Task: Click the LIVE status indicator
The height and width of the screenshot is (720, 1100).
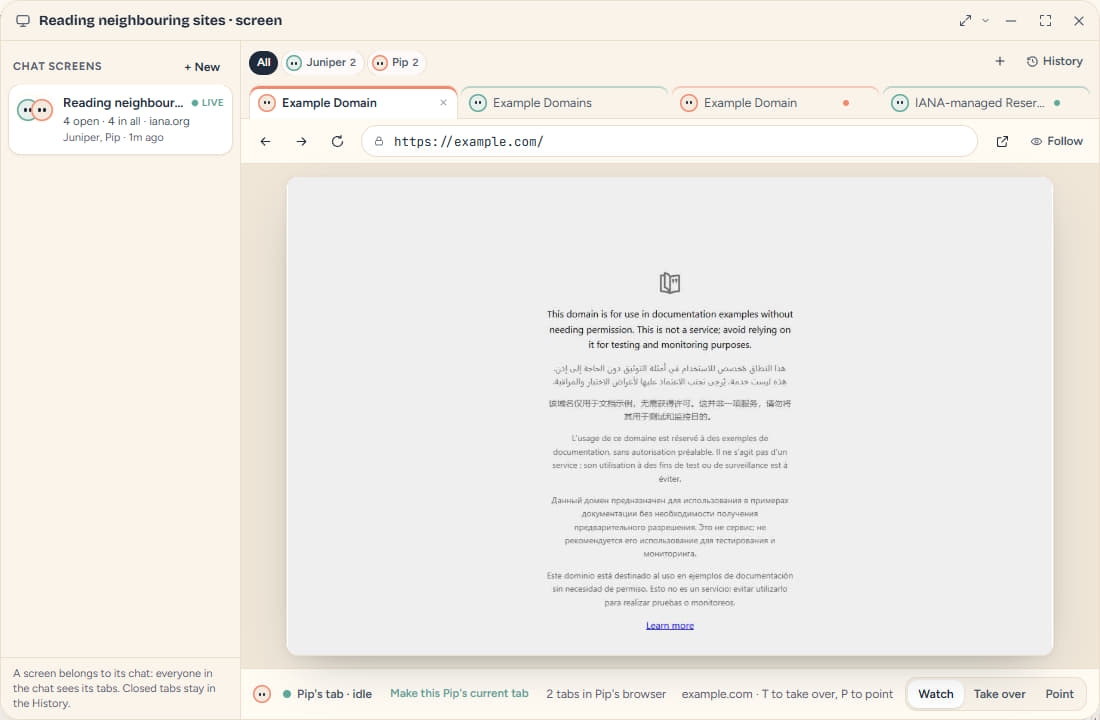Action: pos(208,102)
